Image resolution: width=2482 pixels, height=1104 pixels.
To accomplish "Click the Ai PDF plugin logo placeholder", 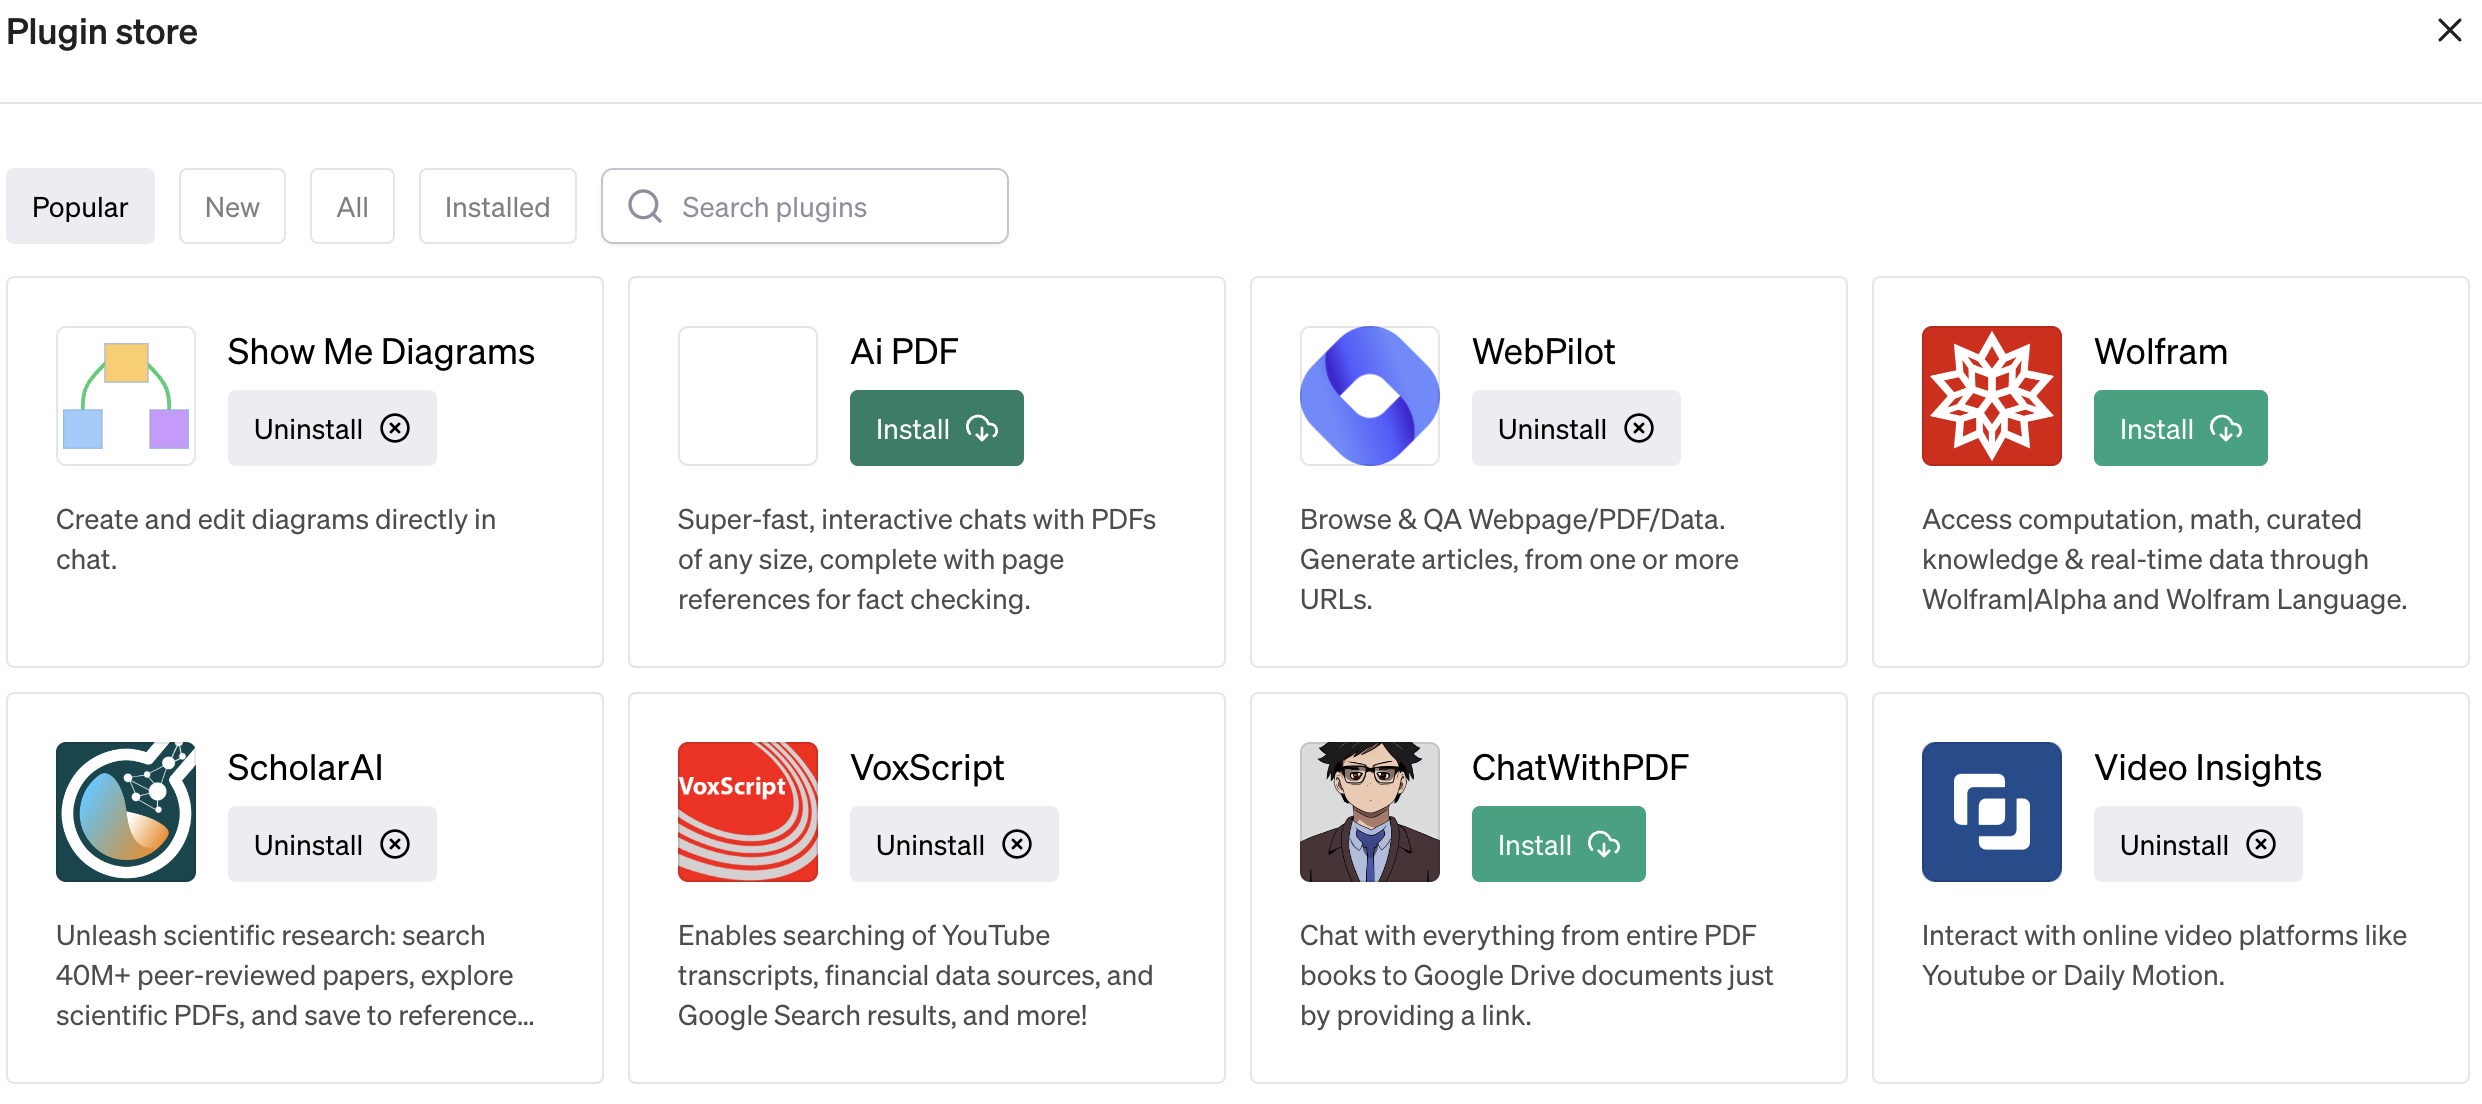I will click(x=748, y=396).
